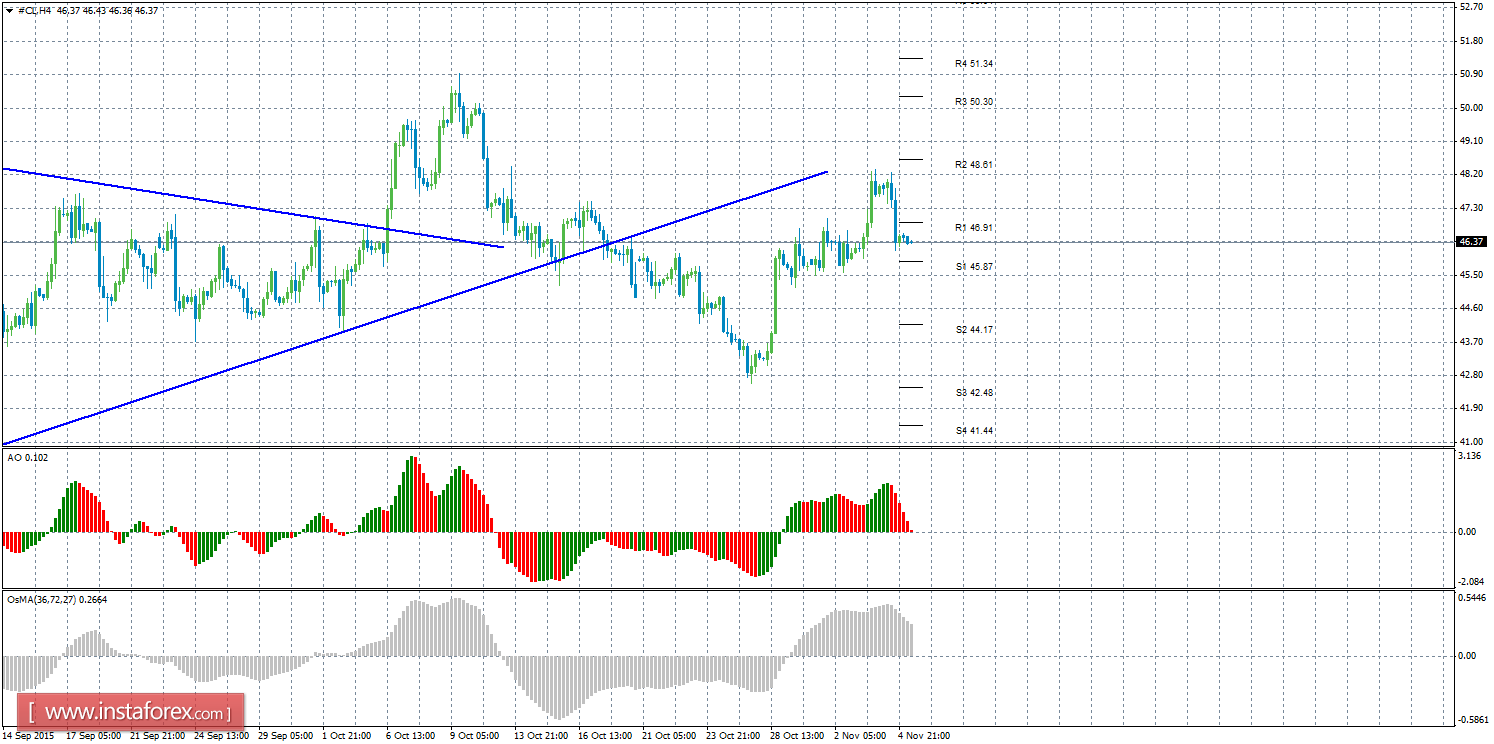Click the 29 Sep 05:00 date label

[285, 736]
